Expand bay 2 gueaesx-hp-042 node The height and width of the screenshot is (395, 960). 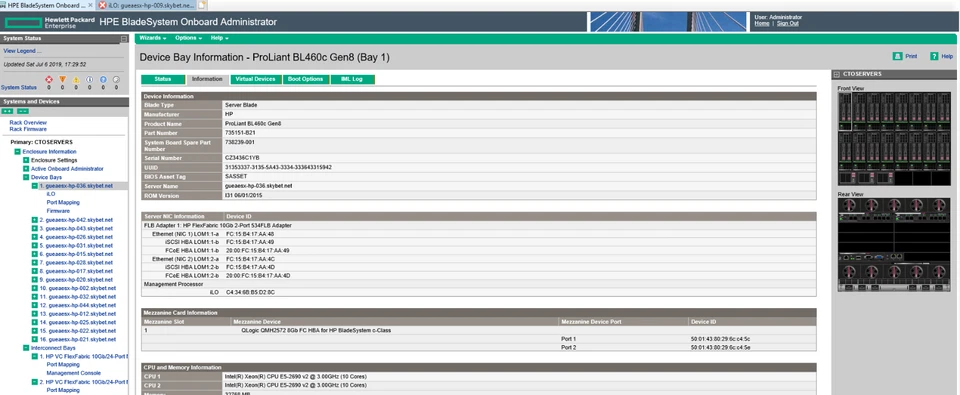coord(35,219)
